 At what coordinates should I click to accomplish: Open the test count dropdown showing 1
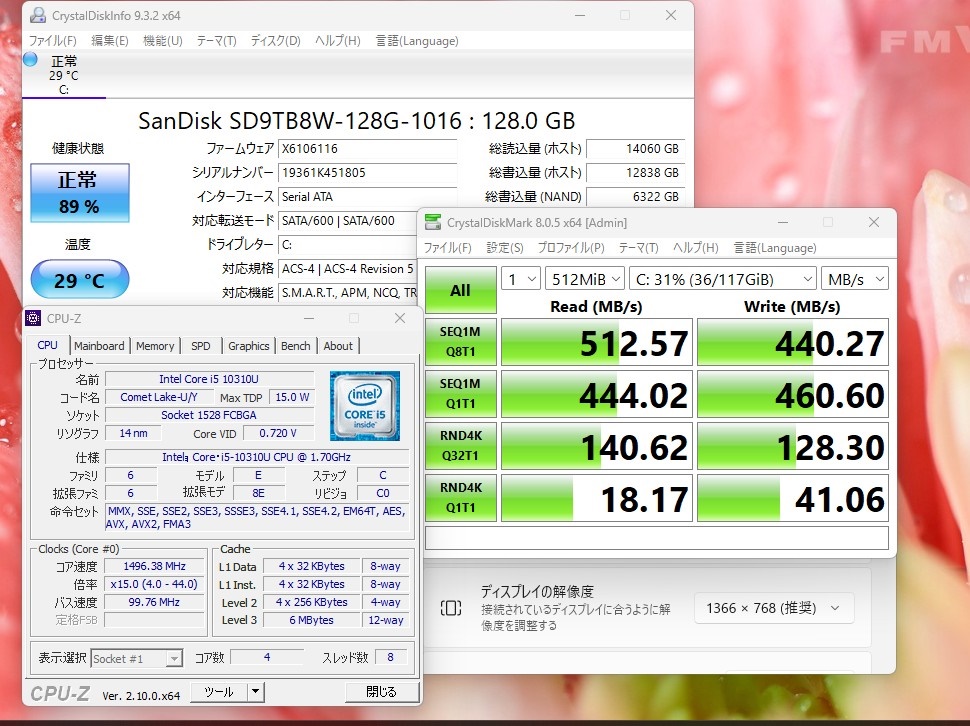click(521, 279)
